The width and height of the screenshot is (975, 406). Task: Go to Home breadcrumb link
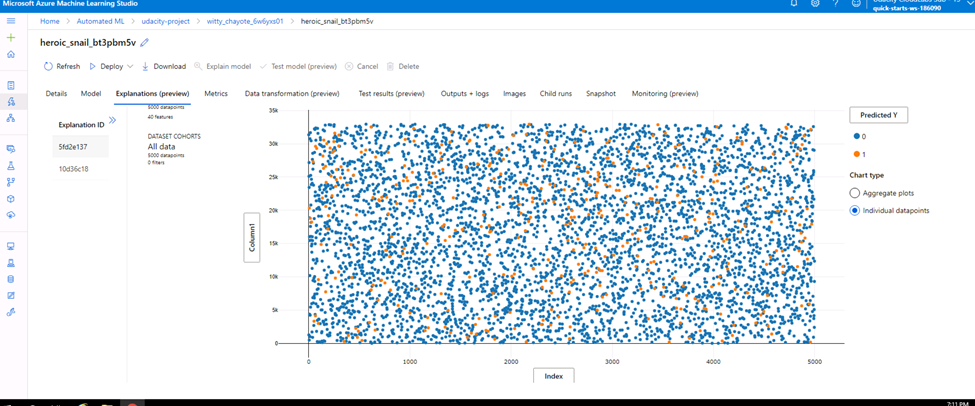click(x=50, y=21)
